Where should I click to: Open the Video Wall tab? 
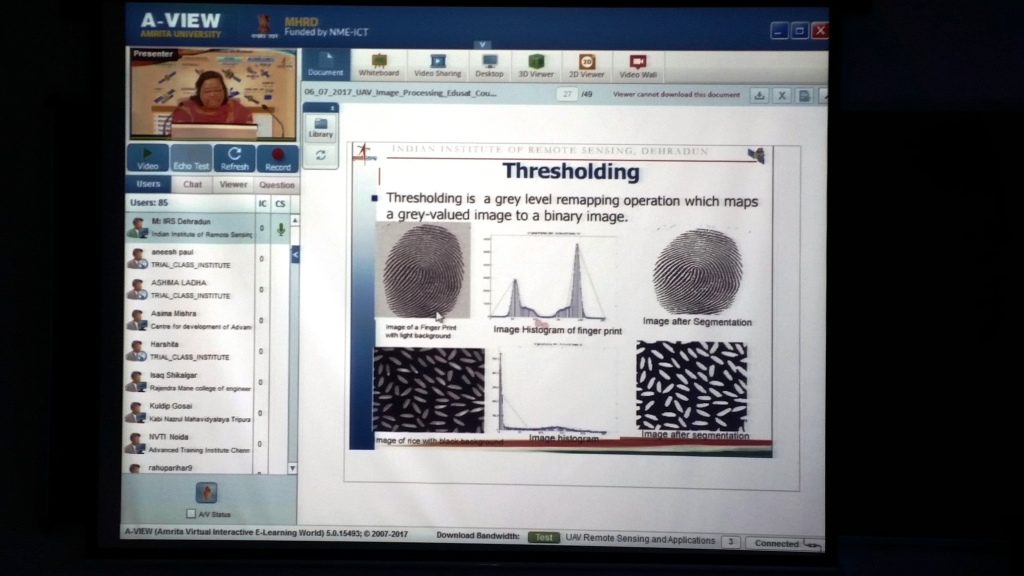[638, 65]
